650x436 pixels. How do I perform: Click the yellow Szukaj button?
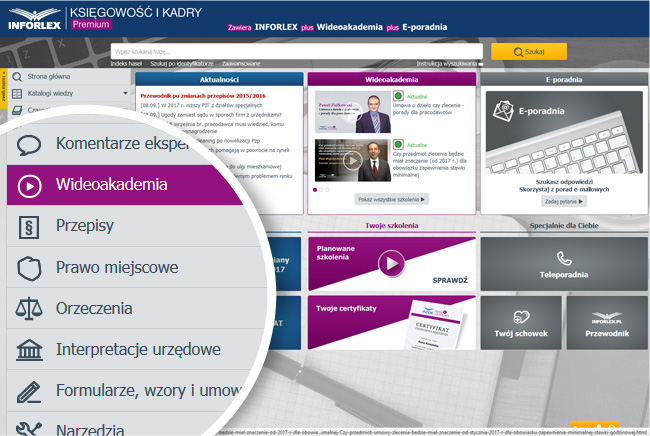tap(529, 52)
